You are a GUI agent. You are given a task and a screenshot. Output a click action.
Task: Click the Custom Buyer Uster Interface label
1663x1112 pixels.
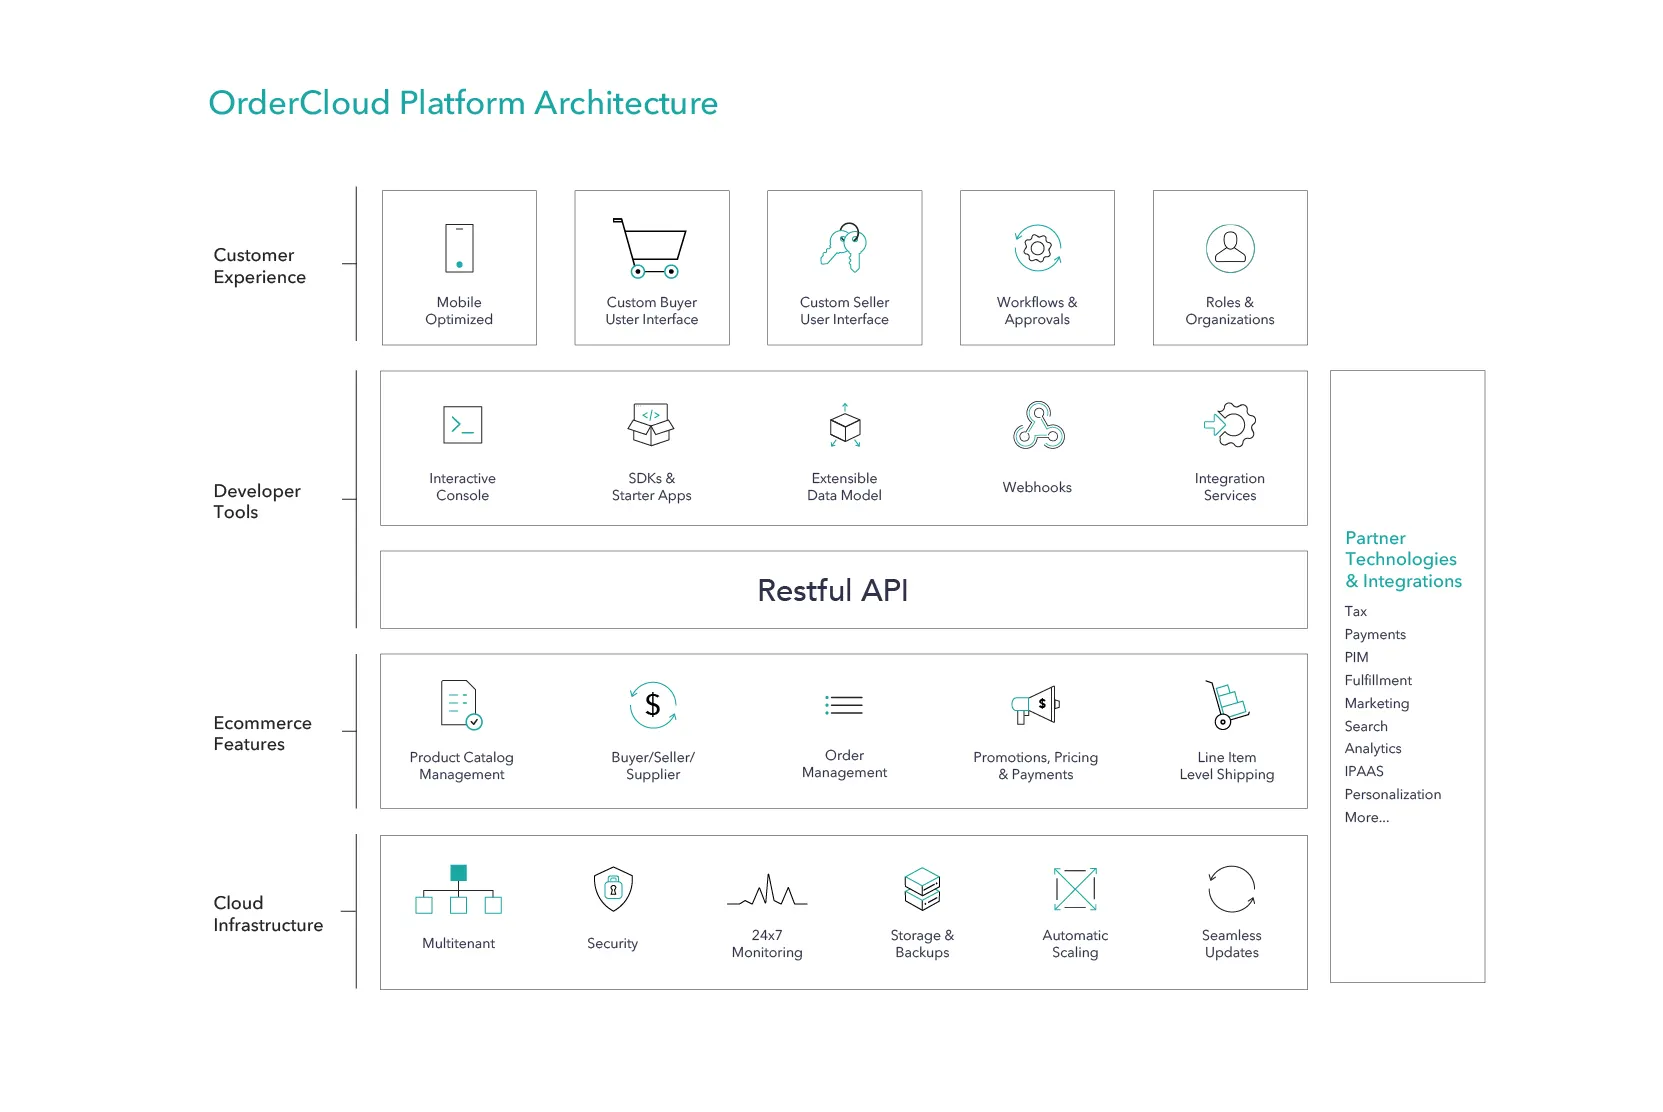pyautogui.click(x=652, y=311)
